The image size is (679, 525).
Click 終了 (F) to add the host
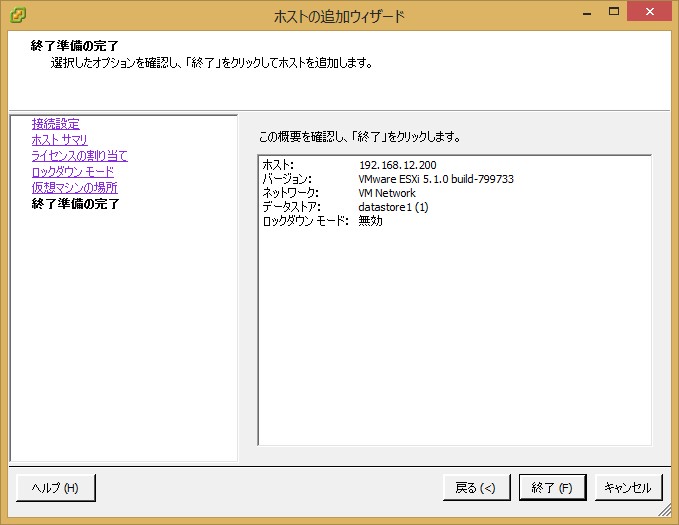tap(553, 488)
